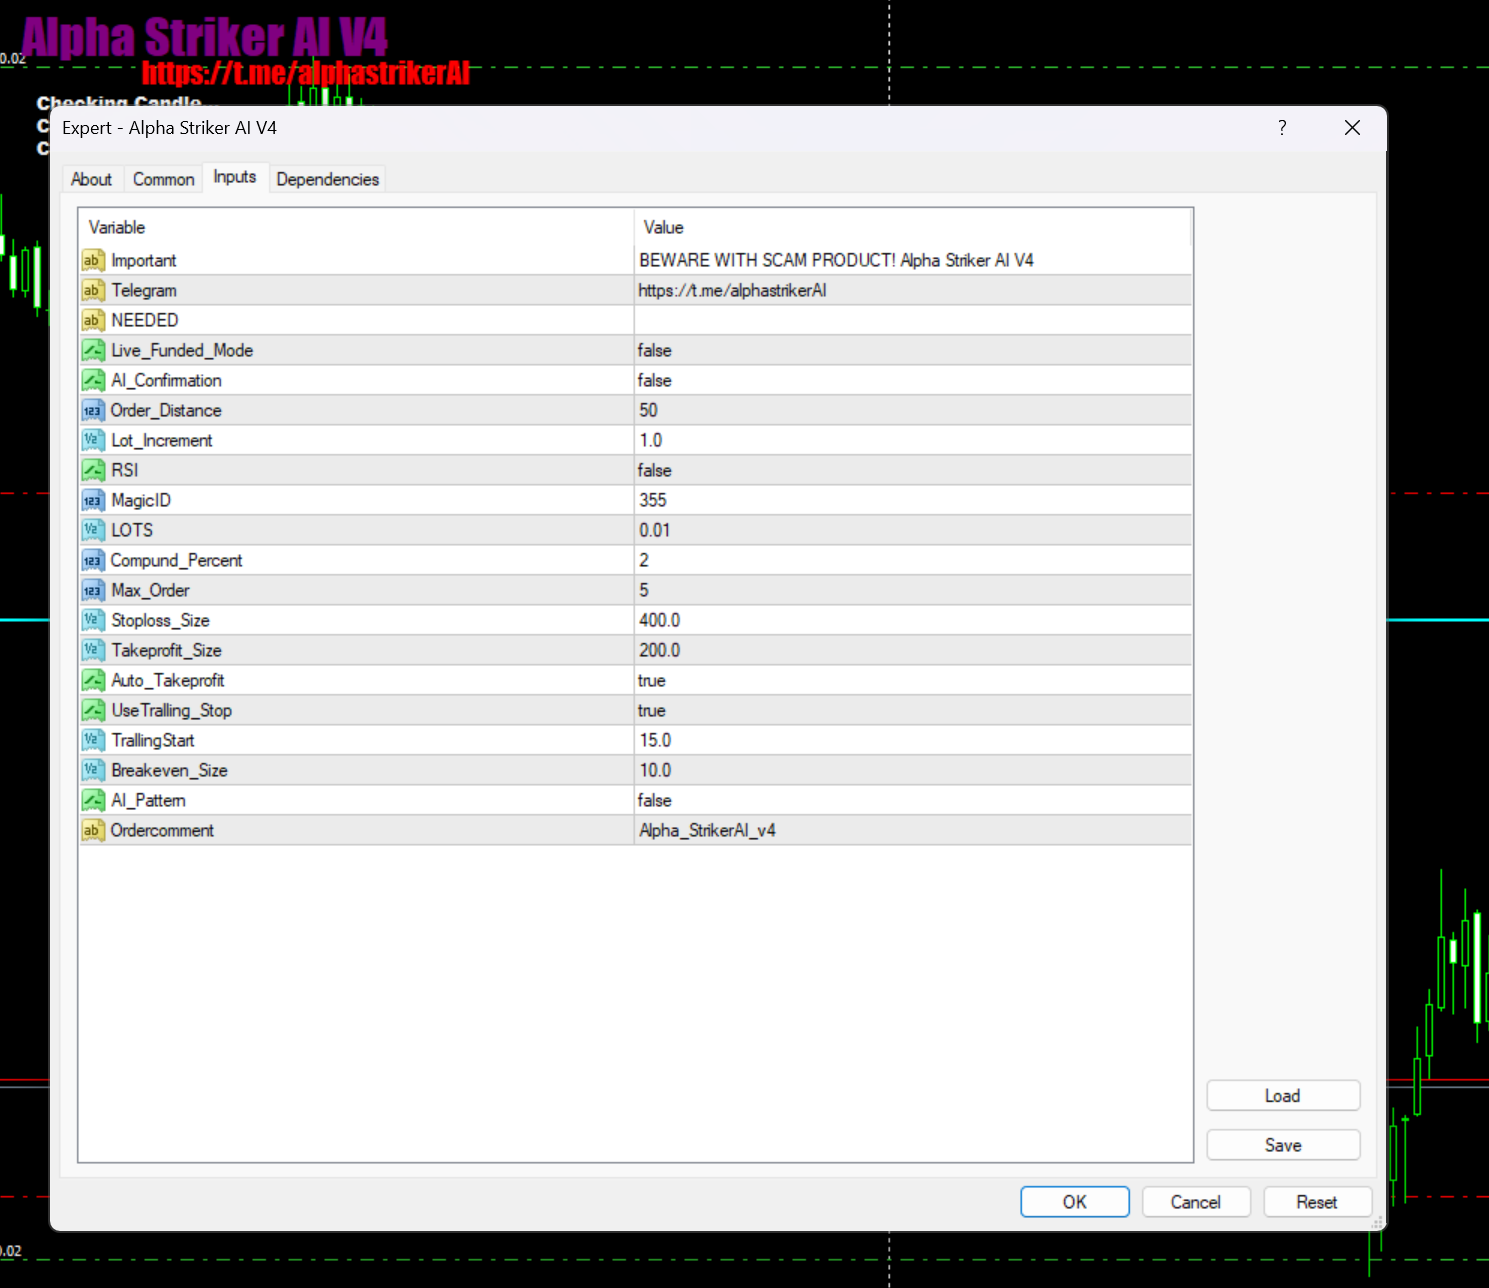Click the string icon beside NEEDED
The image size is (1489, 1288).
[93, 320]
